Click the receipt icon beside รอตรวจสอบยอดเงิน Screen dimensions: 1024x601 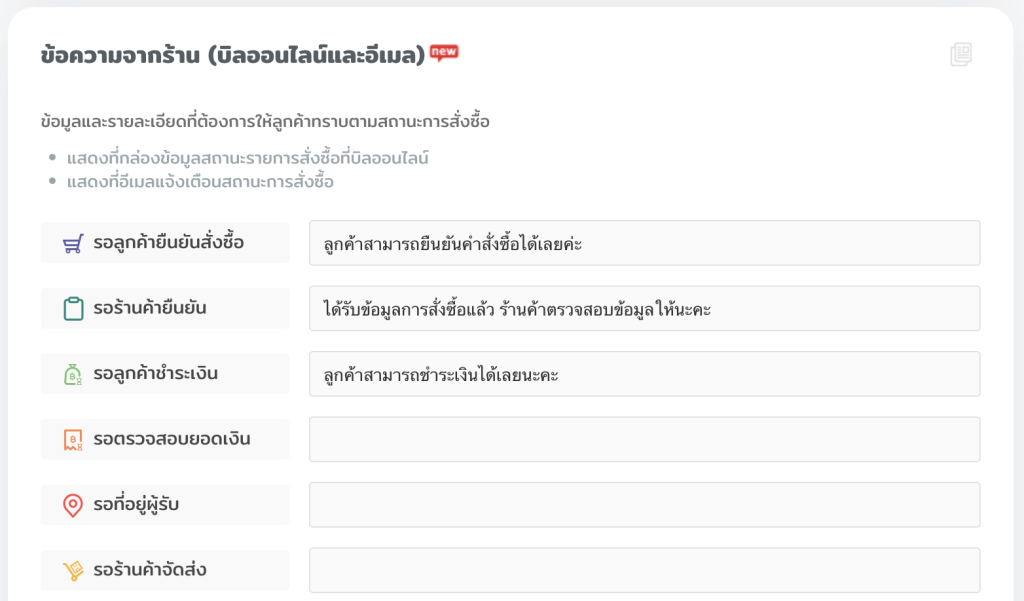click(x=72, y=440)
